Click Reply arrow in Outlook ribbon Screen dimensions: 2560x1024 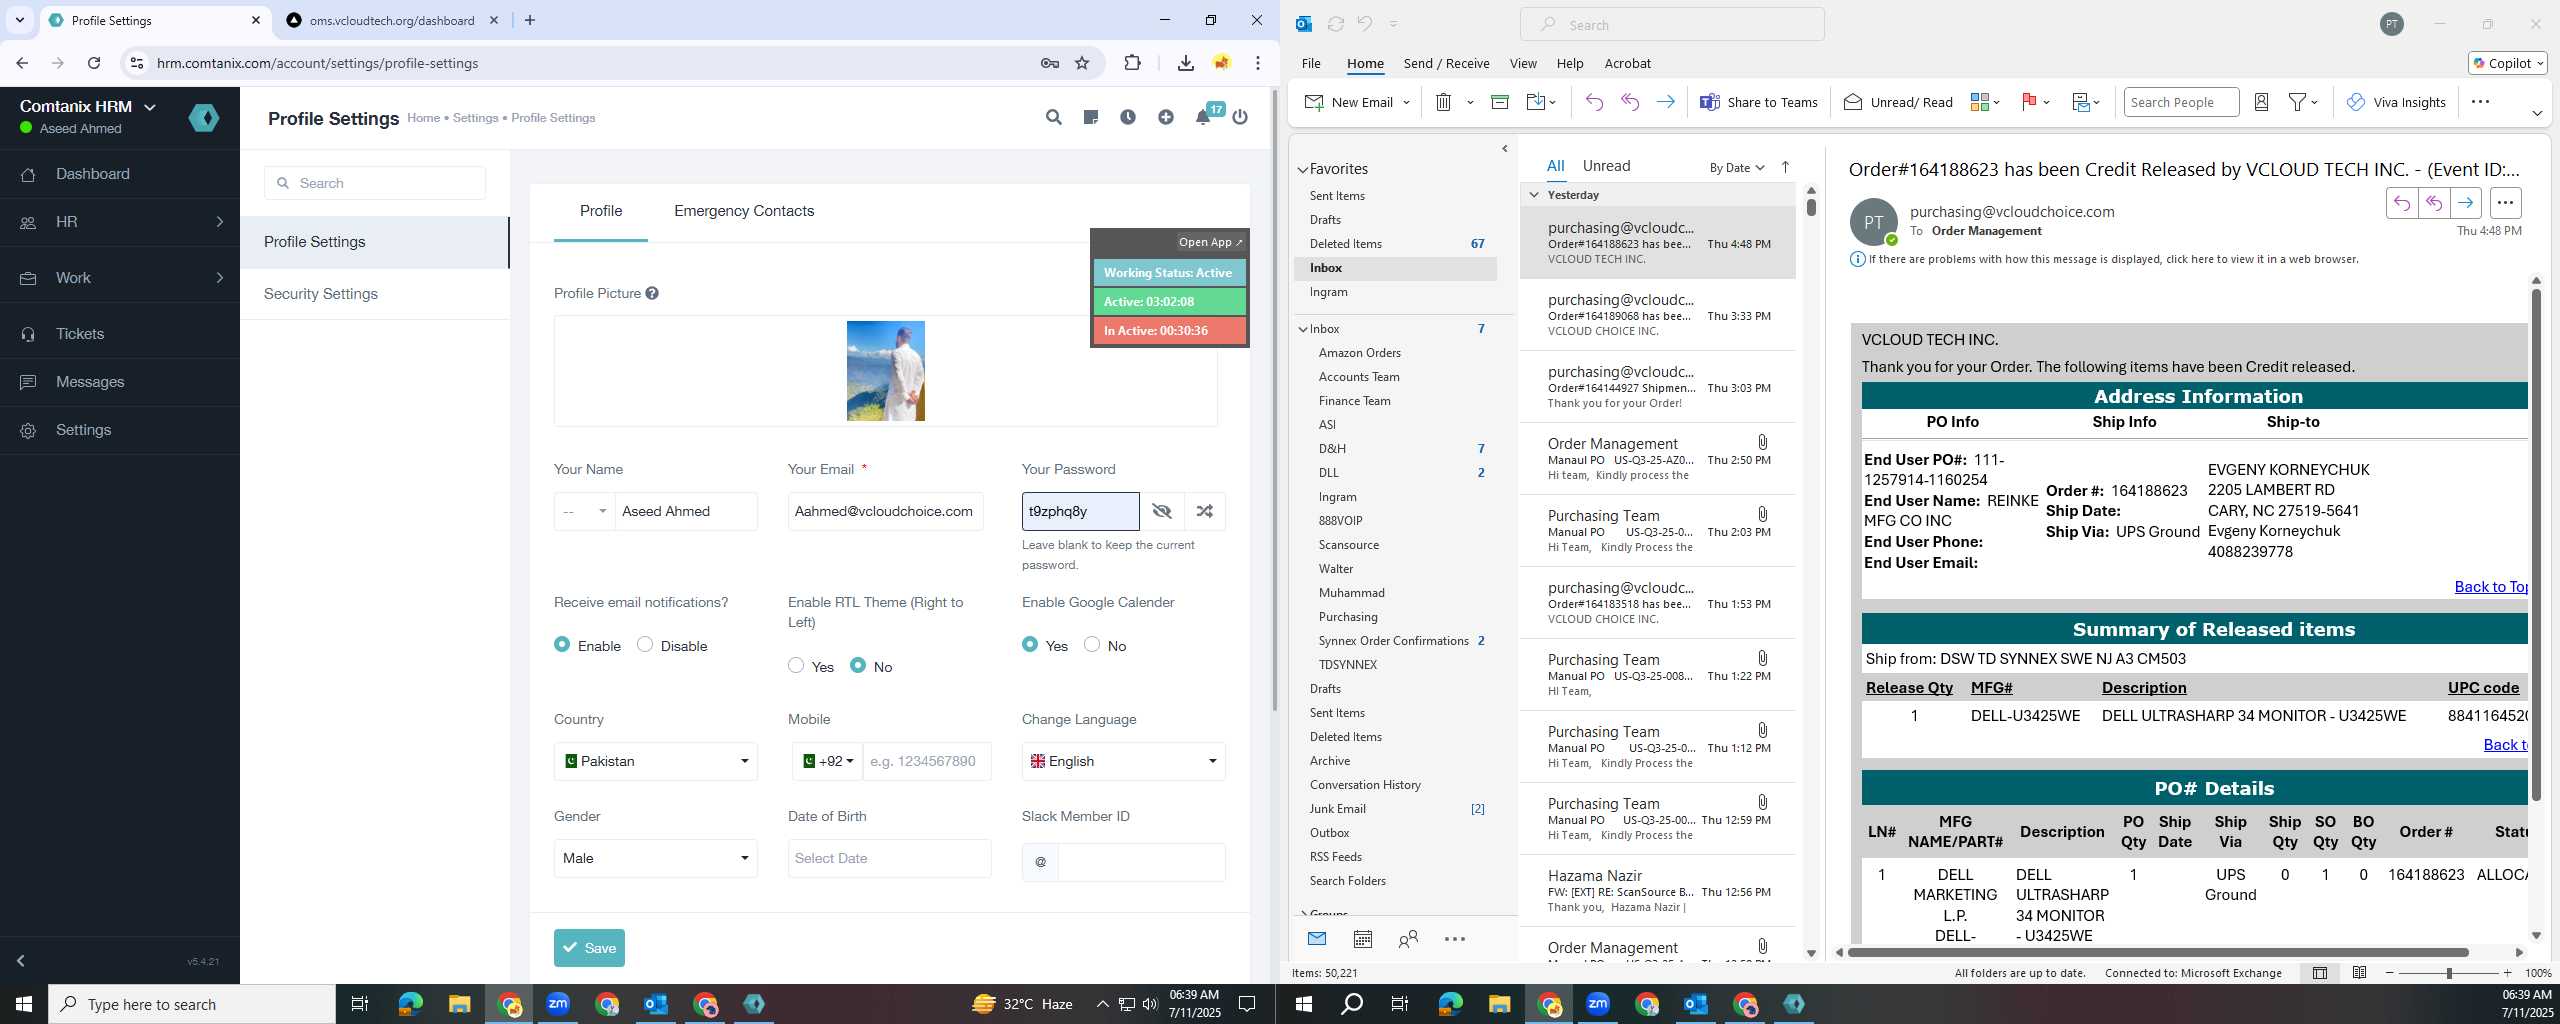coord(1594,102)
